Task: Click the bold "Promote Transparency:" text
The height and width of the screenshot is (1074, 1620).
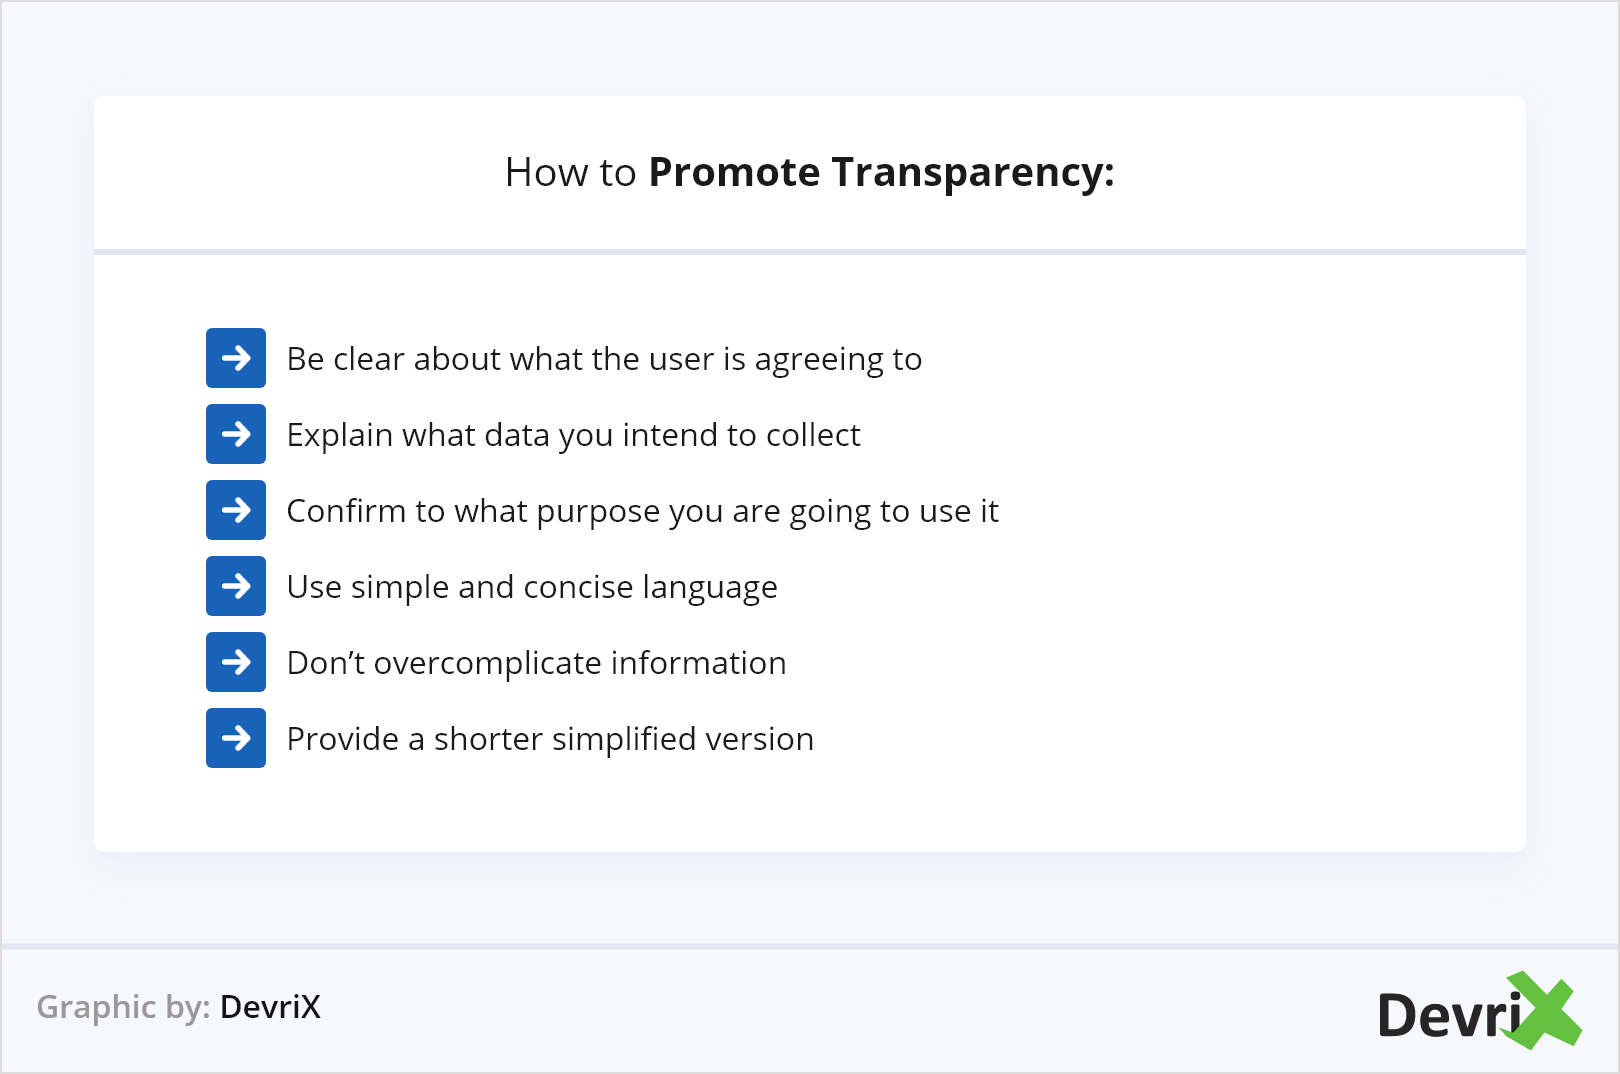Action: coord(881,172)
